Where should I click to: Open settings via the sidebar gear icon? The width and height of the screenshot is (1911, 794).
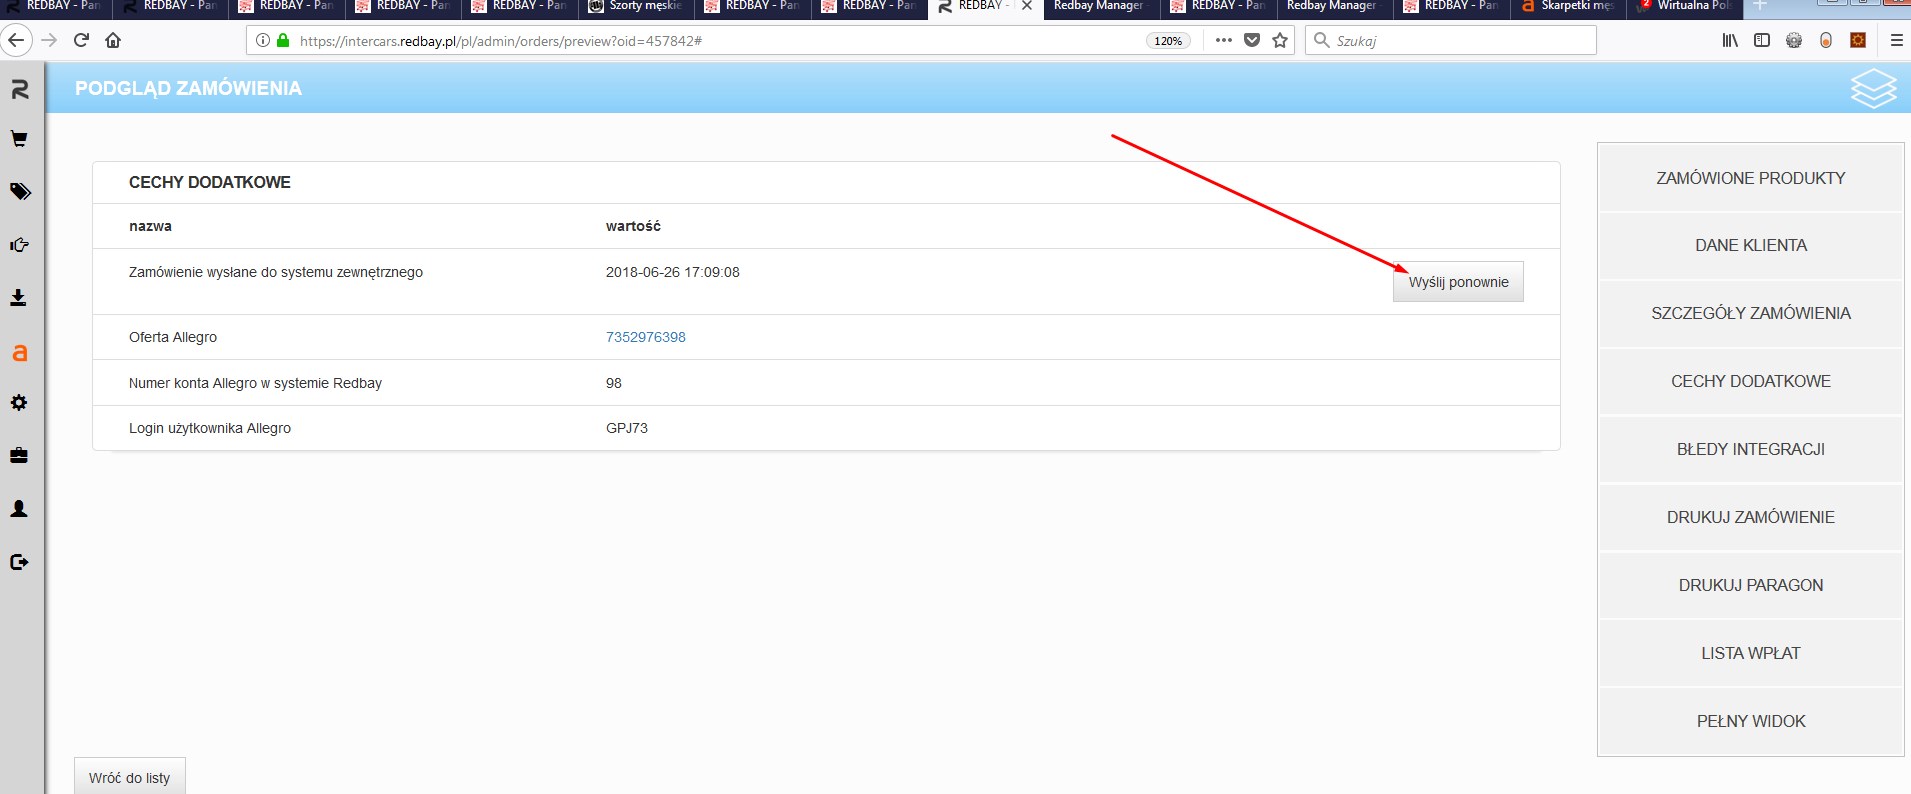(x=19, y=403)
